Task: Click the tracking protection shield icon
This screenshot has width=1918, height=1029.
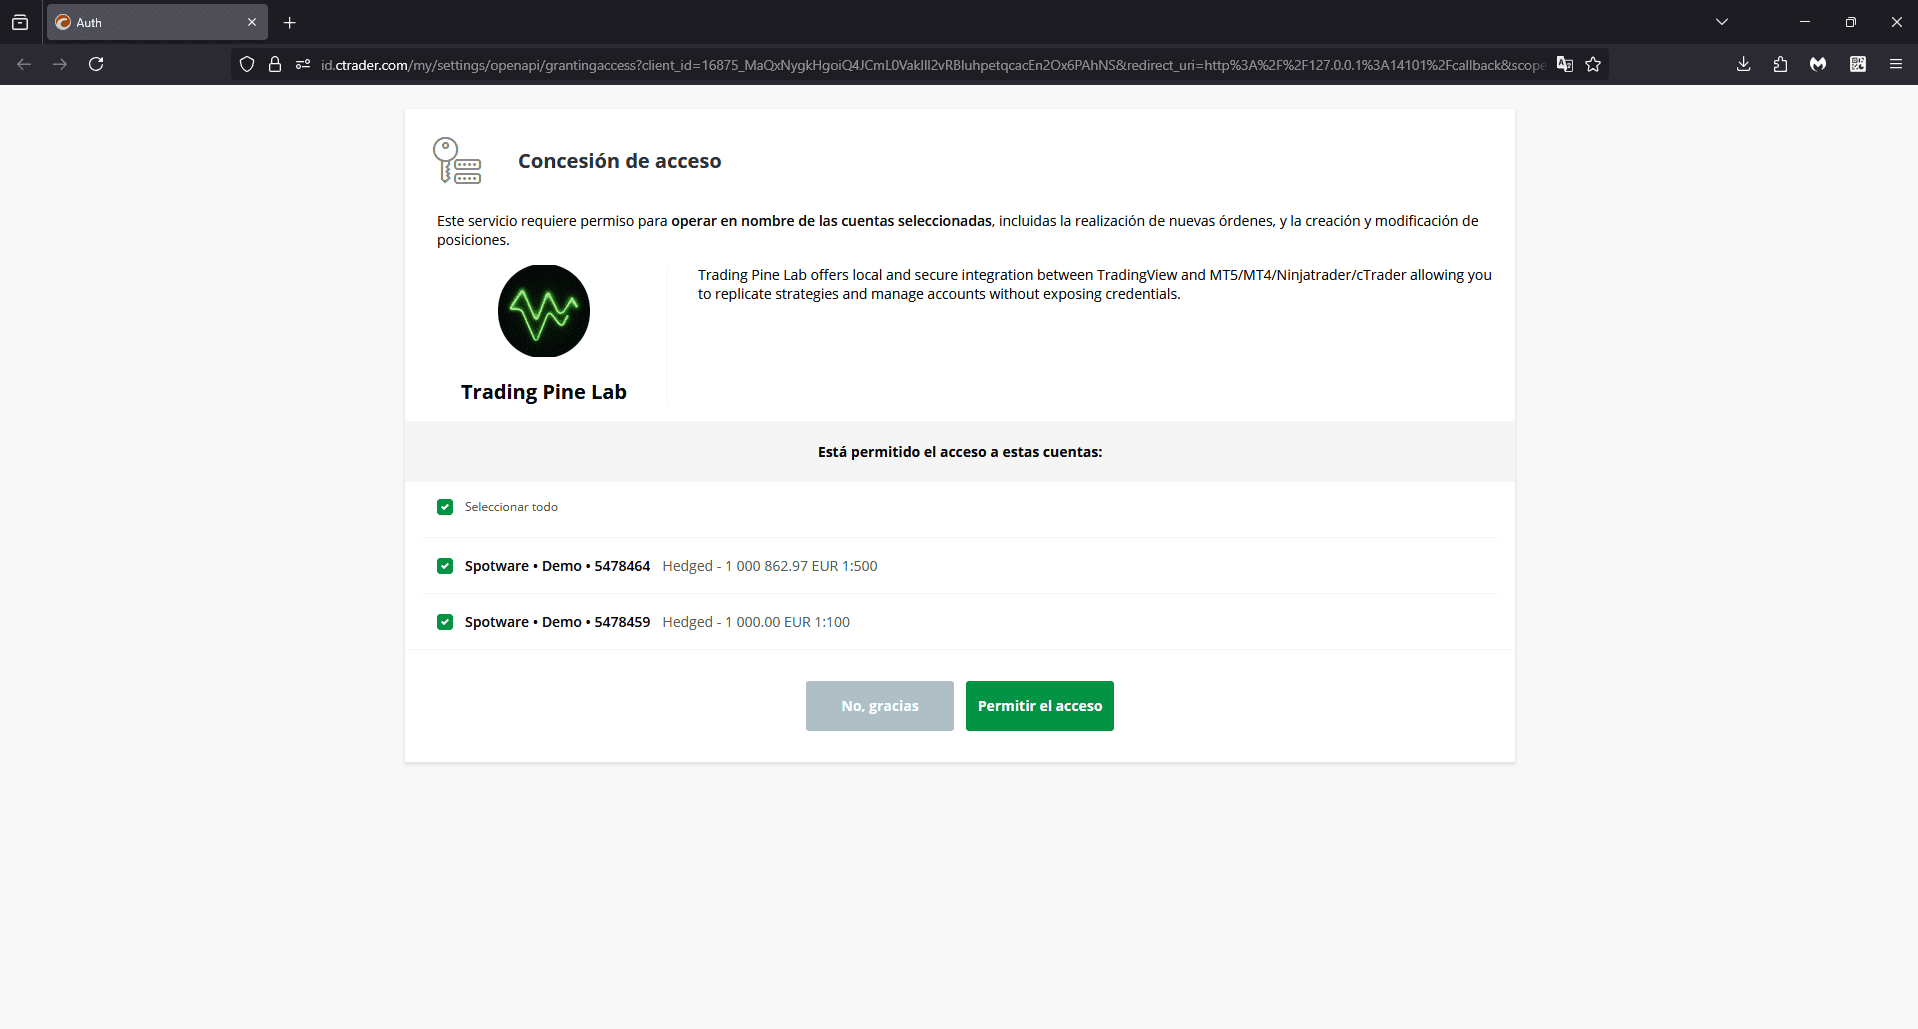Action: [x=247, y=64]
